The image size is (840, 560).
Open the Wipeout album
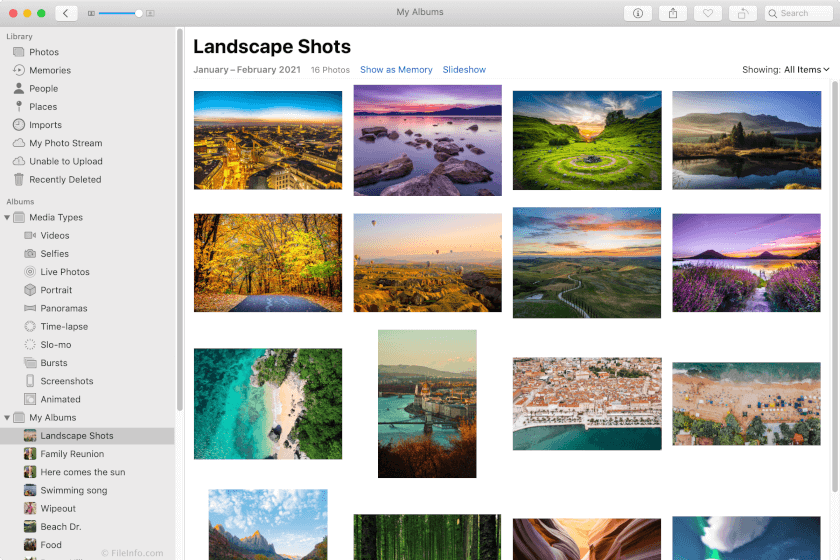click(87, 509)
